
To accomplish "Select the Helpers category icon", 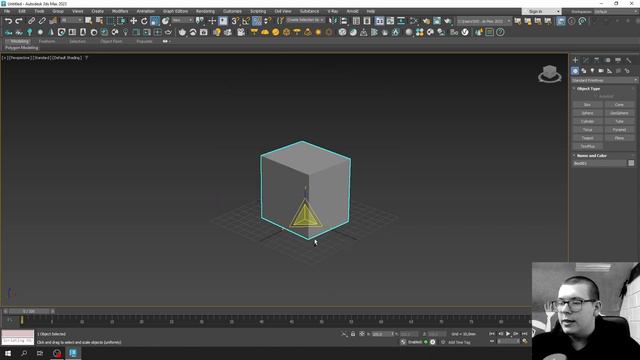I will click(609, 71).
